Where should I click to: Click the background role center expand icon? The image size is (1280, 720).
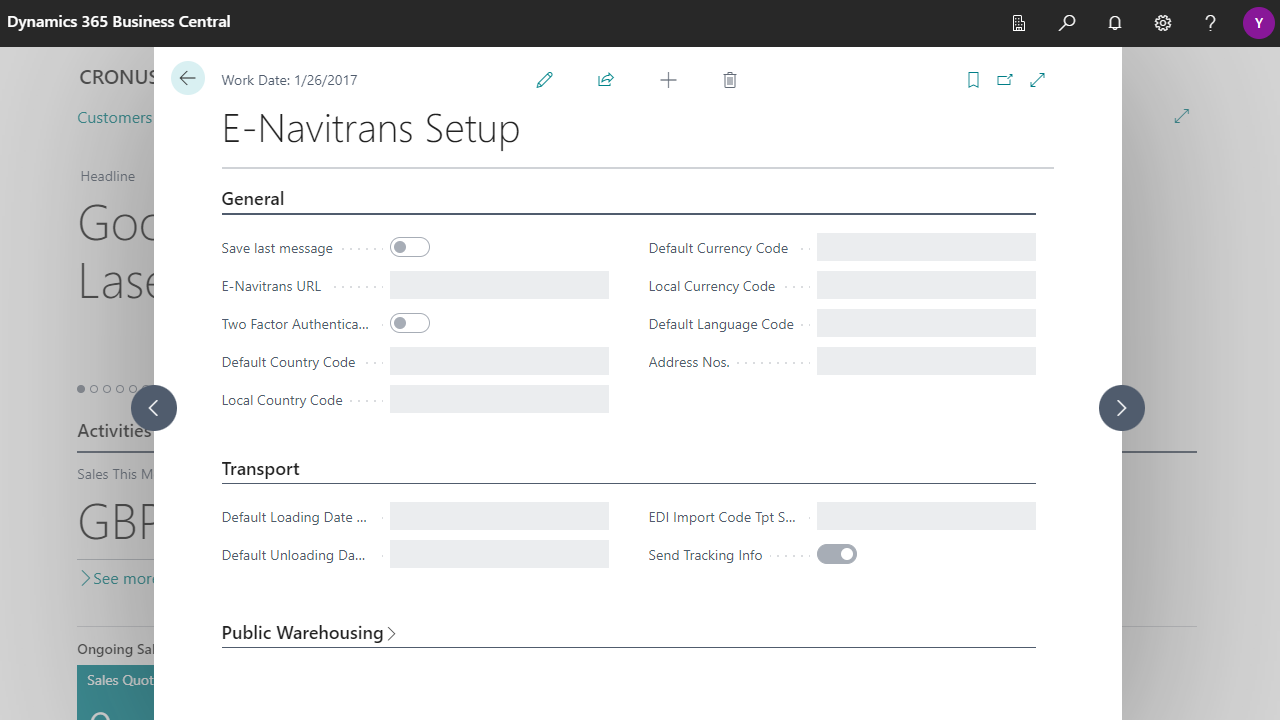click(1182, 116)
